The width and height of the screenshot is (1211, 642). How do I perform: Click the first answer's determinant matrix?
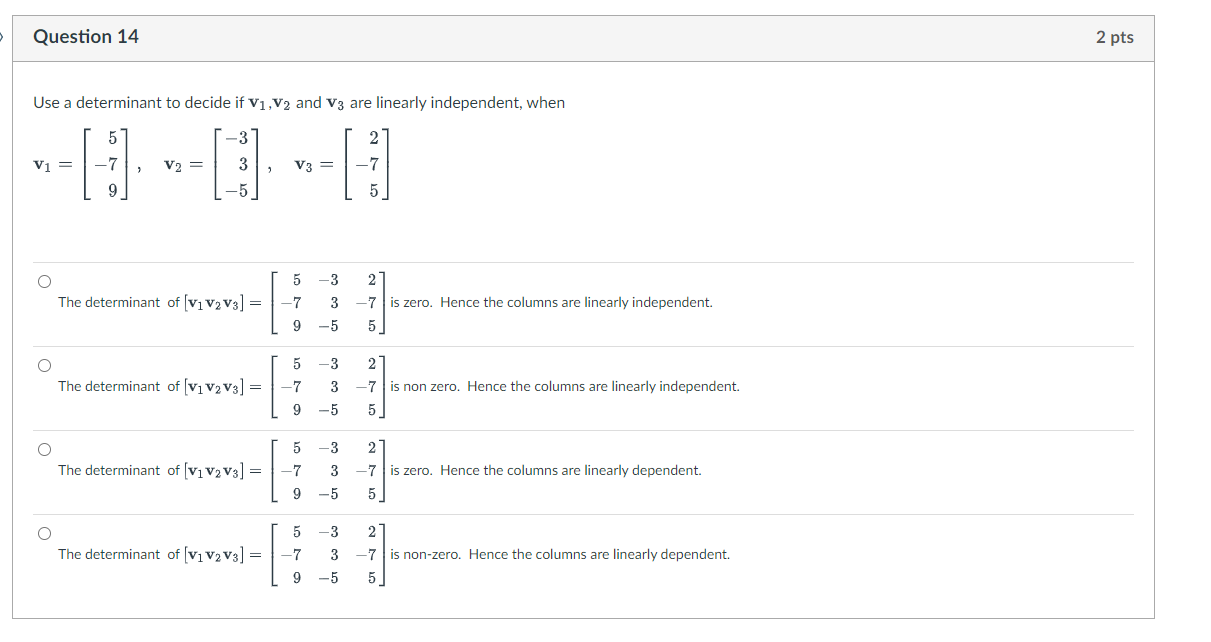(327, 302)
